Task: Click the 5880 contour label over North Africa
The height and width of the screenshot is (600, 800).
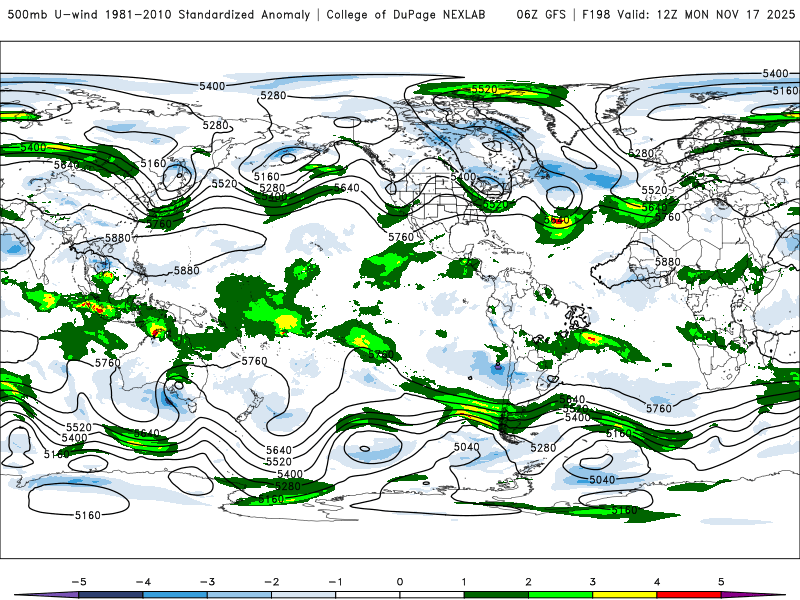Action: tap(668, 262)
